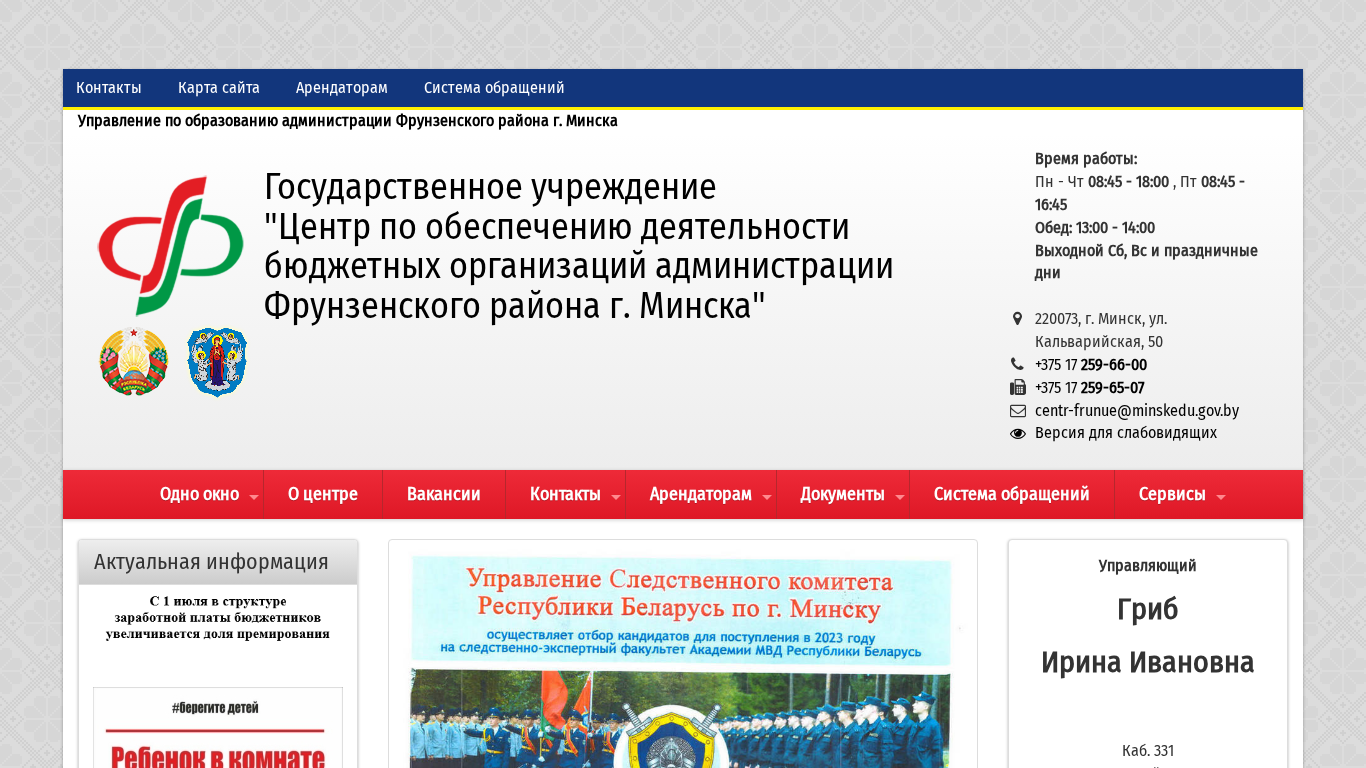Click the Belarus state emblem image

tap(134, 362)
